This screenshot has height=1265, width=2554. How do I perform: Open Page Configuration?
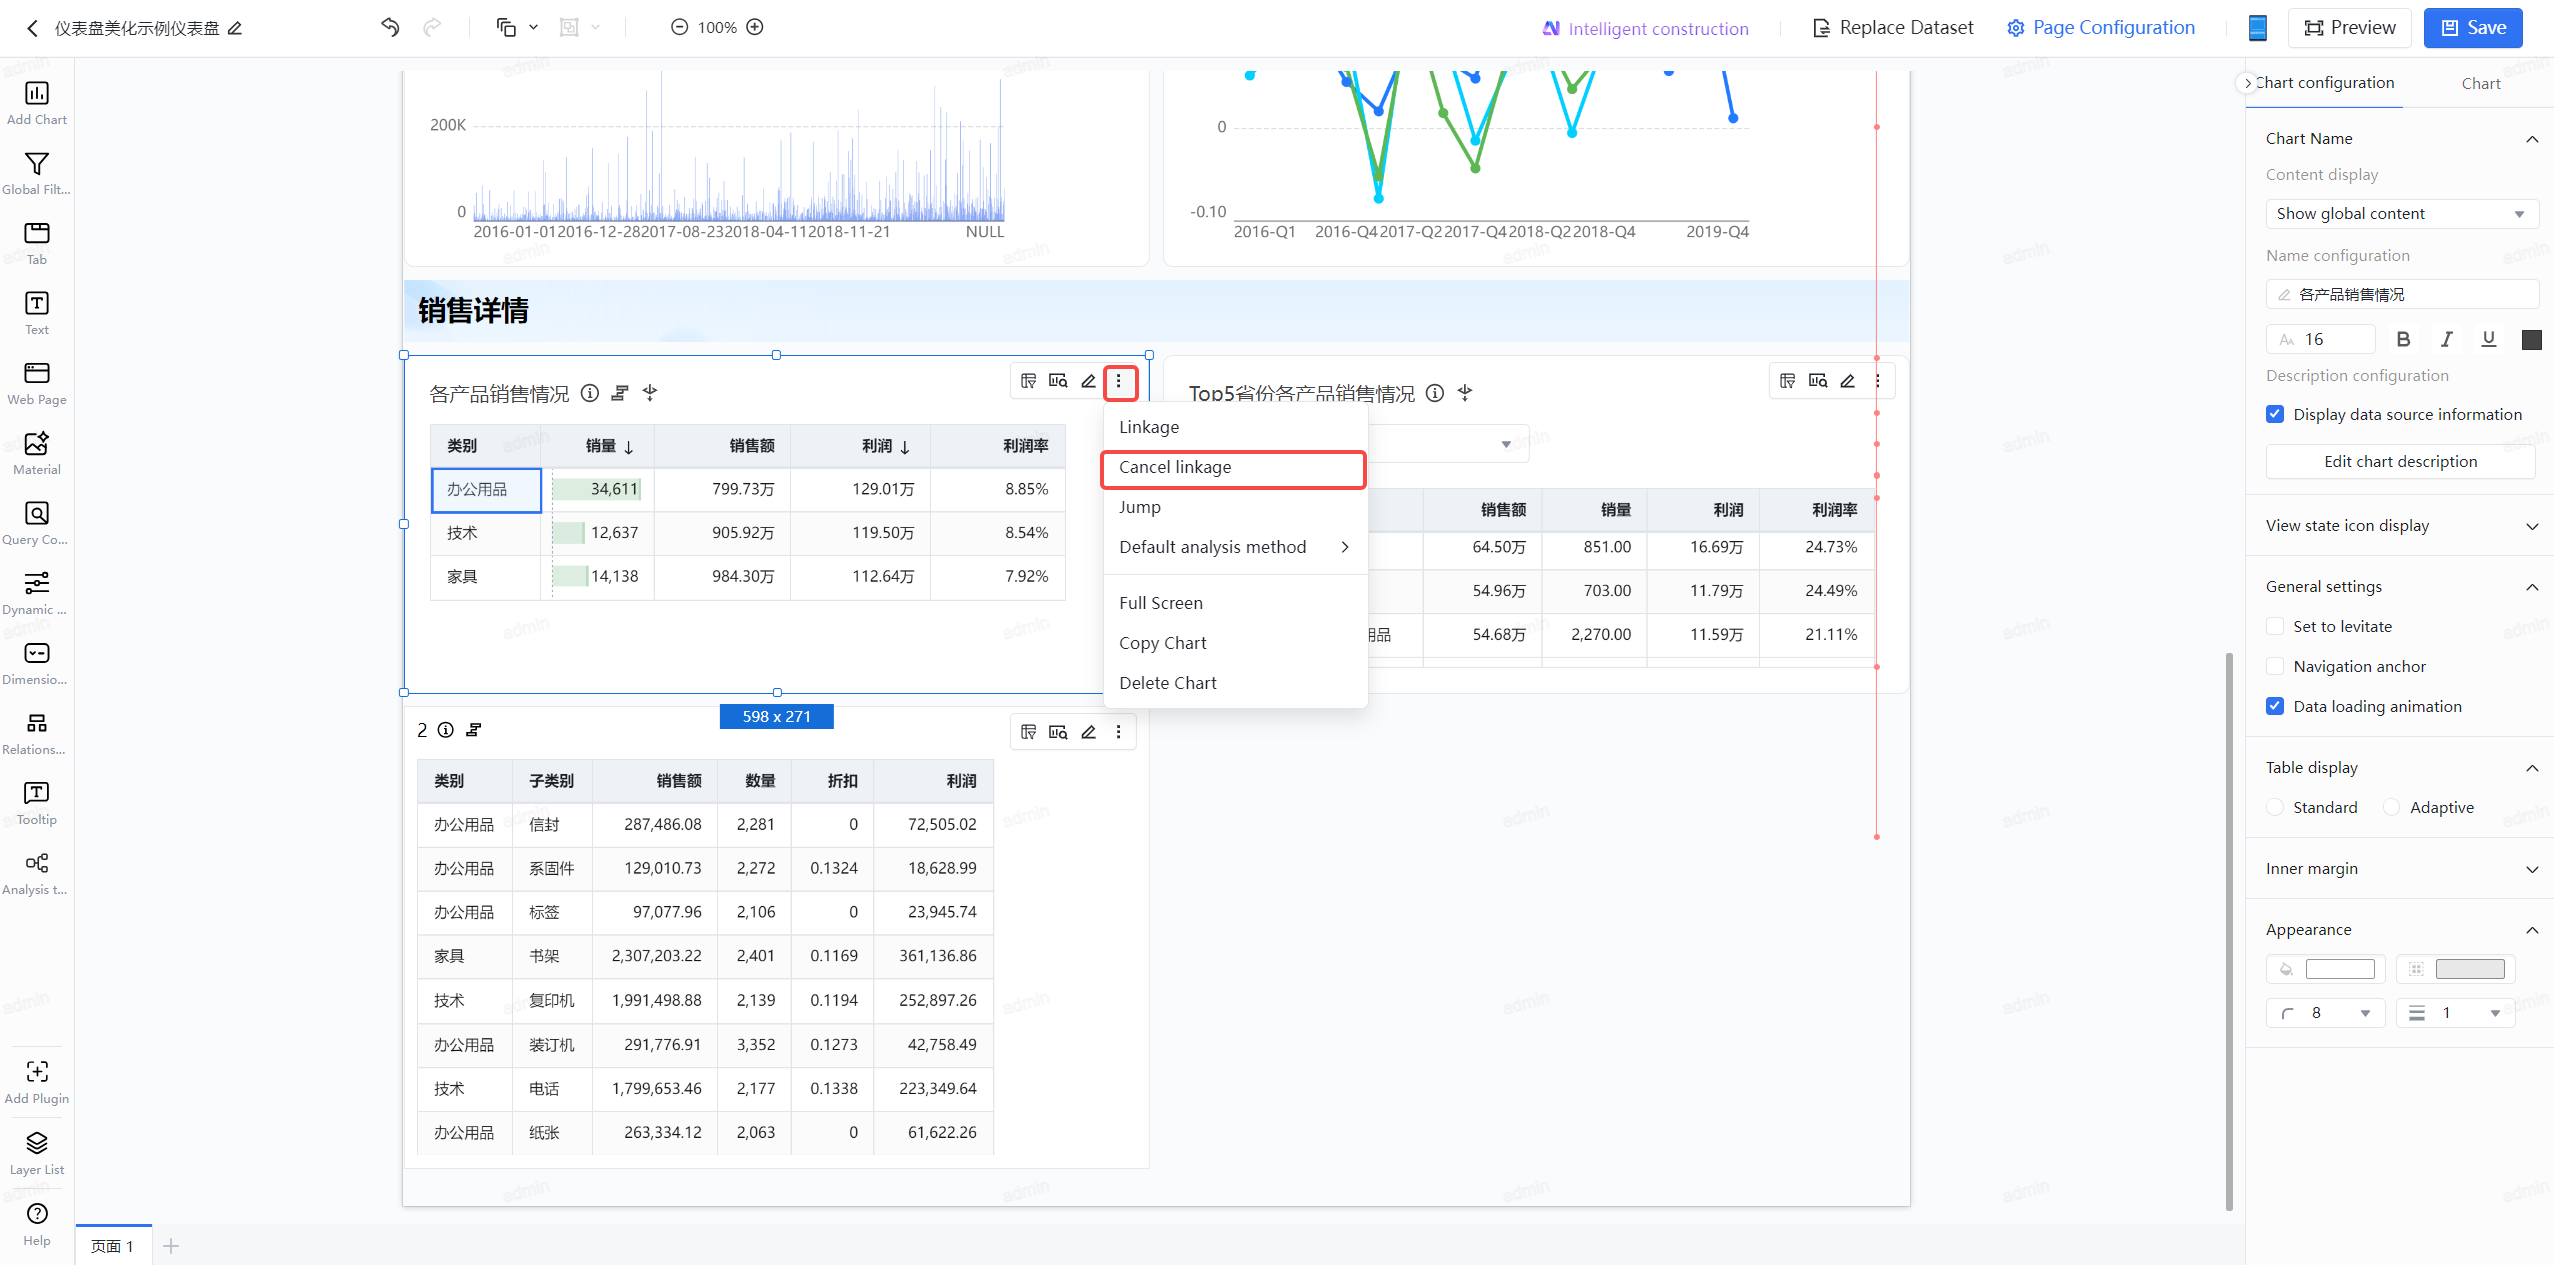2101,28
